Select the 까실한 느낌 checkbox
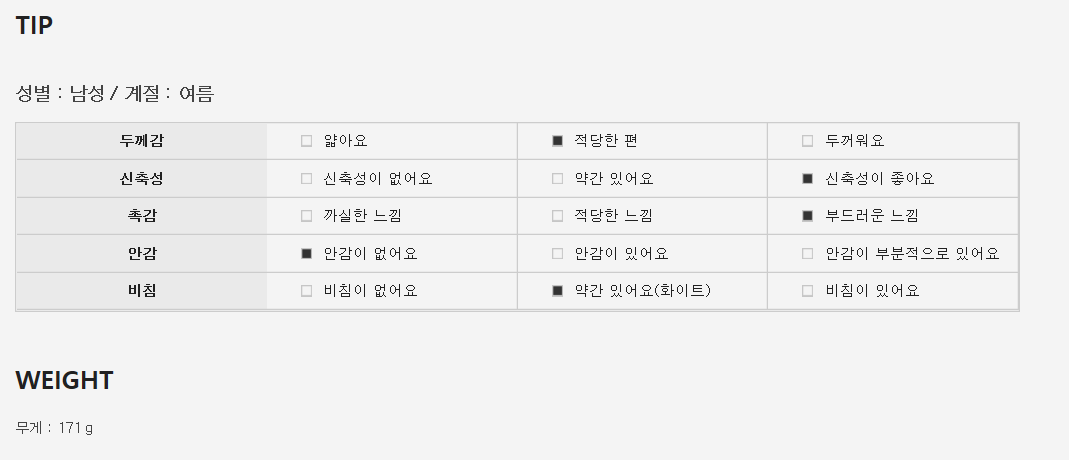 pyautogui.click(x=307, y=216)
